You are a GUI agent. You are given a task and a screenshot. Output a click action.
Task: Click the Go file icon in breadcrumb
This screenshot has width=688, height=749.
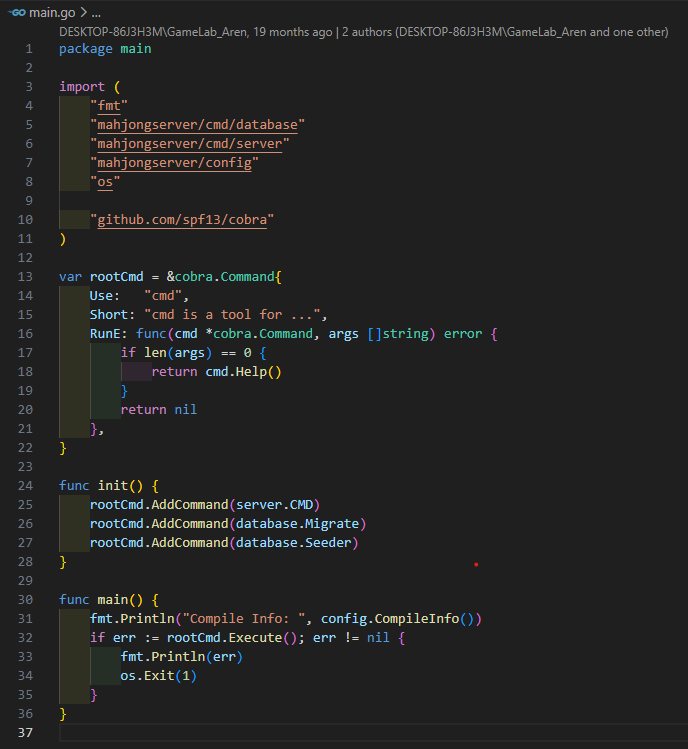pos(16,13)
